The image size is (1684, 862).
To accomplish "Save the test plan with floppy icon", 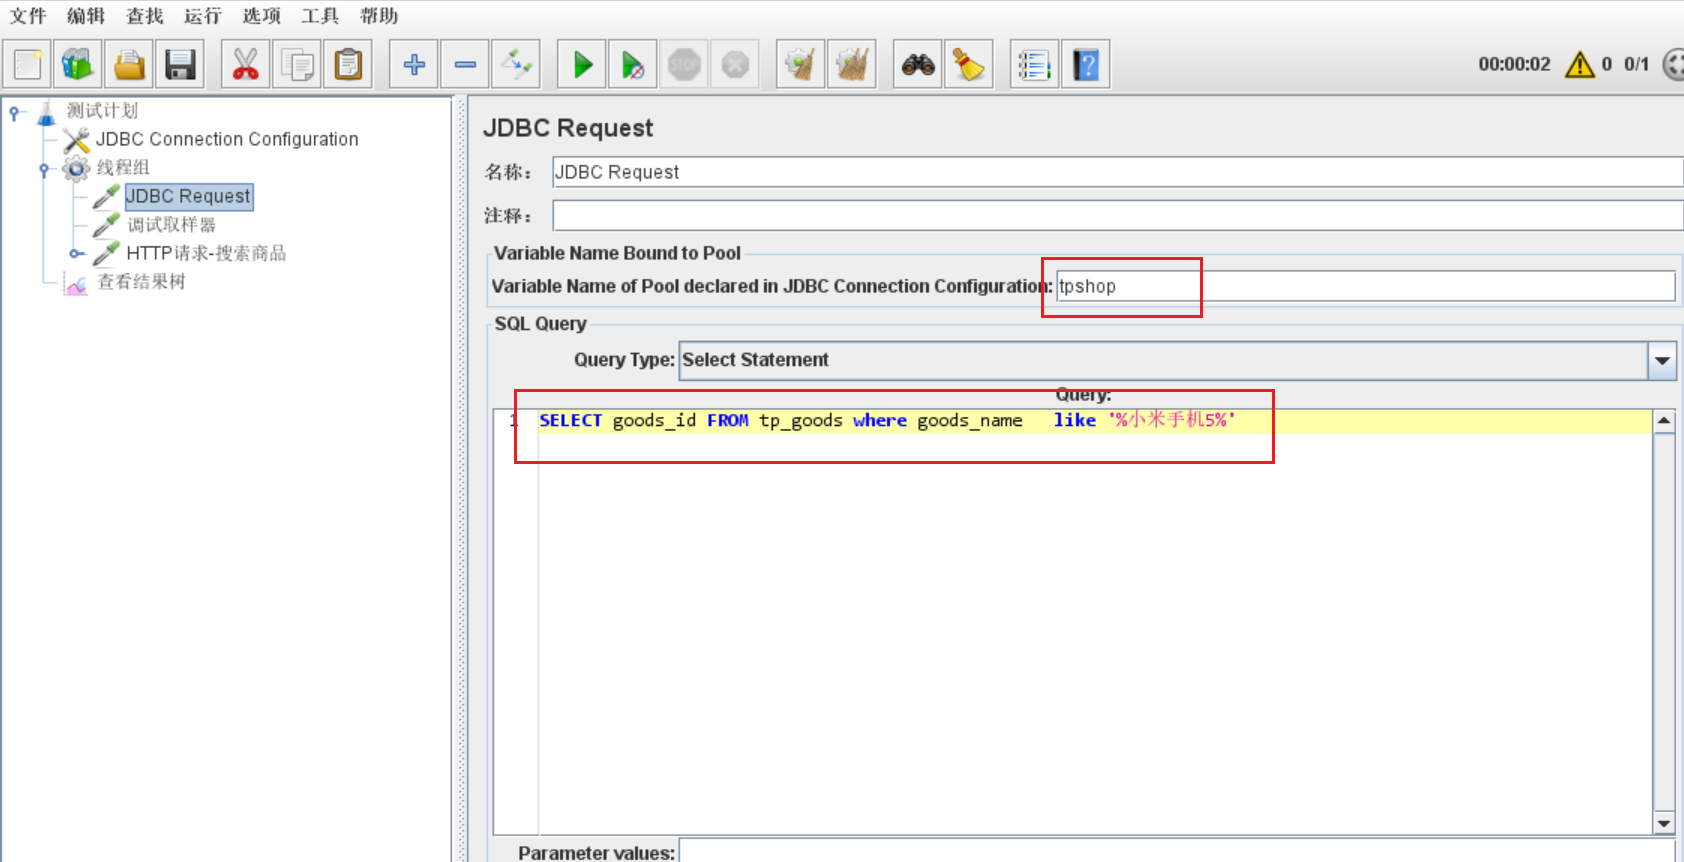I will (180, 65).
